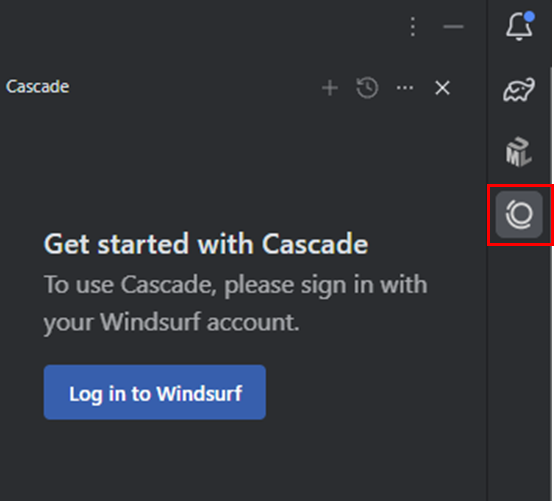Open the ML tool window icon
This screenshot has width=554, height=501.
(x=518, y=152)
